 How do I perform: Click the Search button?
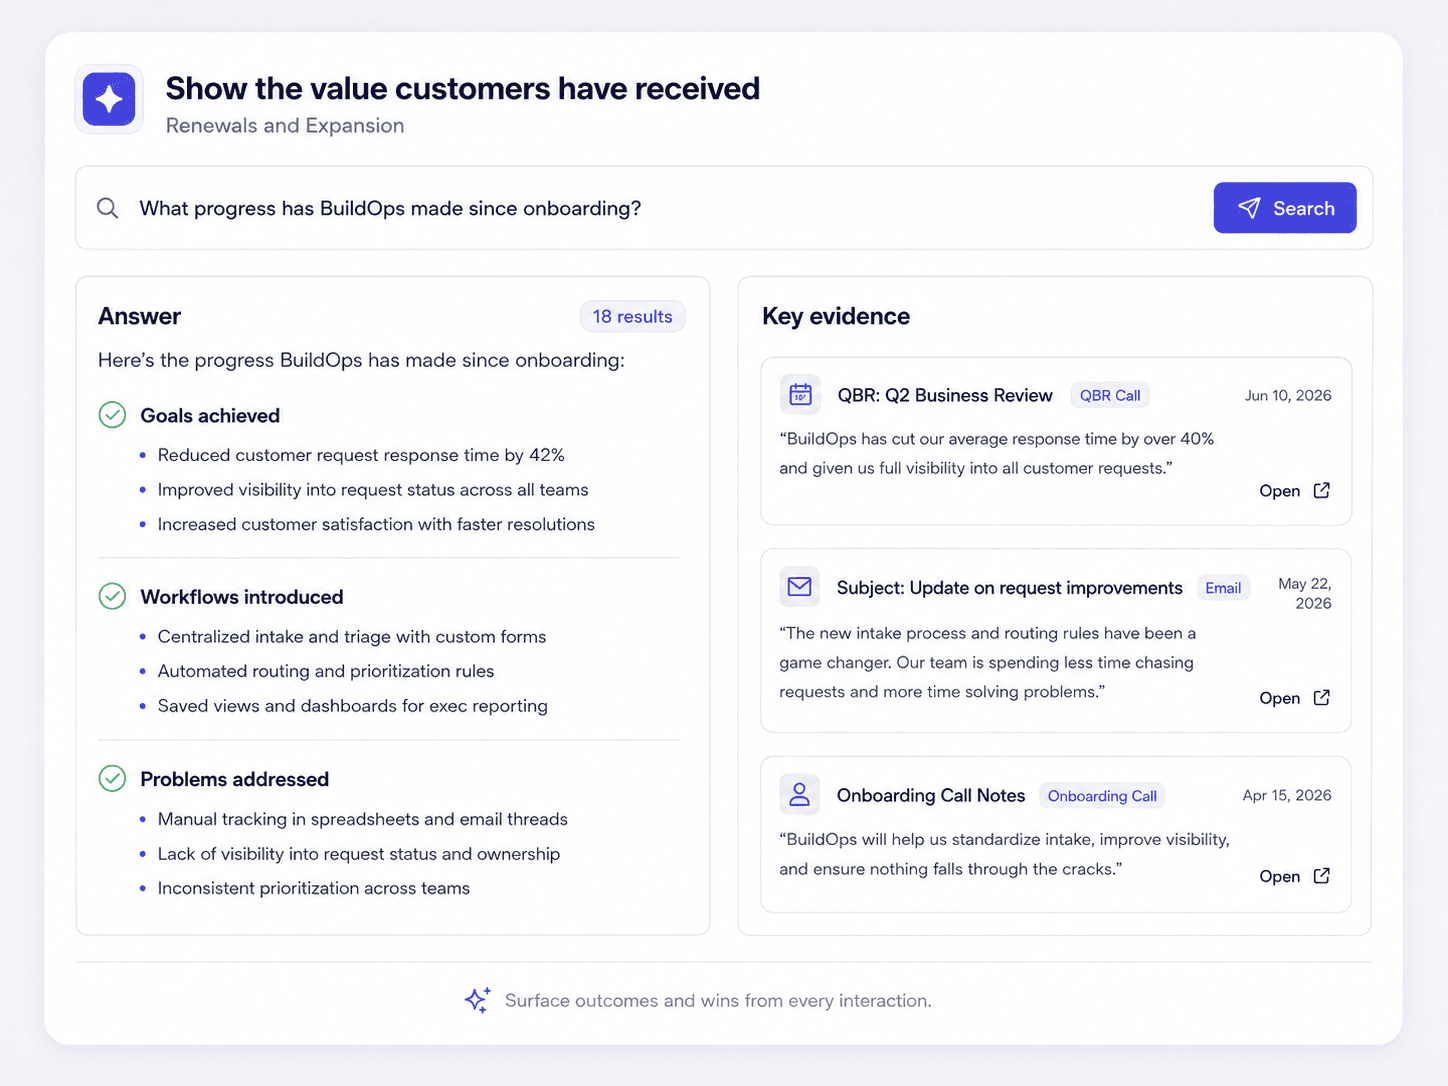[x=1285, y=208]
